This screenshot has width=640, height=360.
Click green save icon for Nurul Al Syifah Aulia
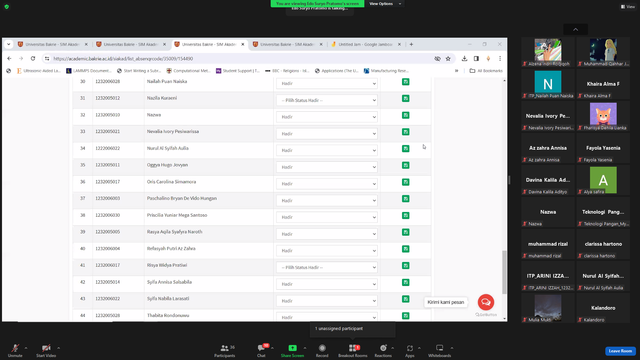[405, 149]
